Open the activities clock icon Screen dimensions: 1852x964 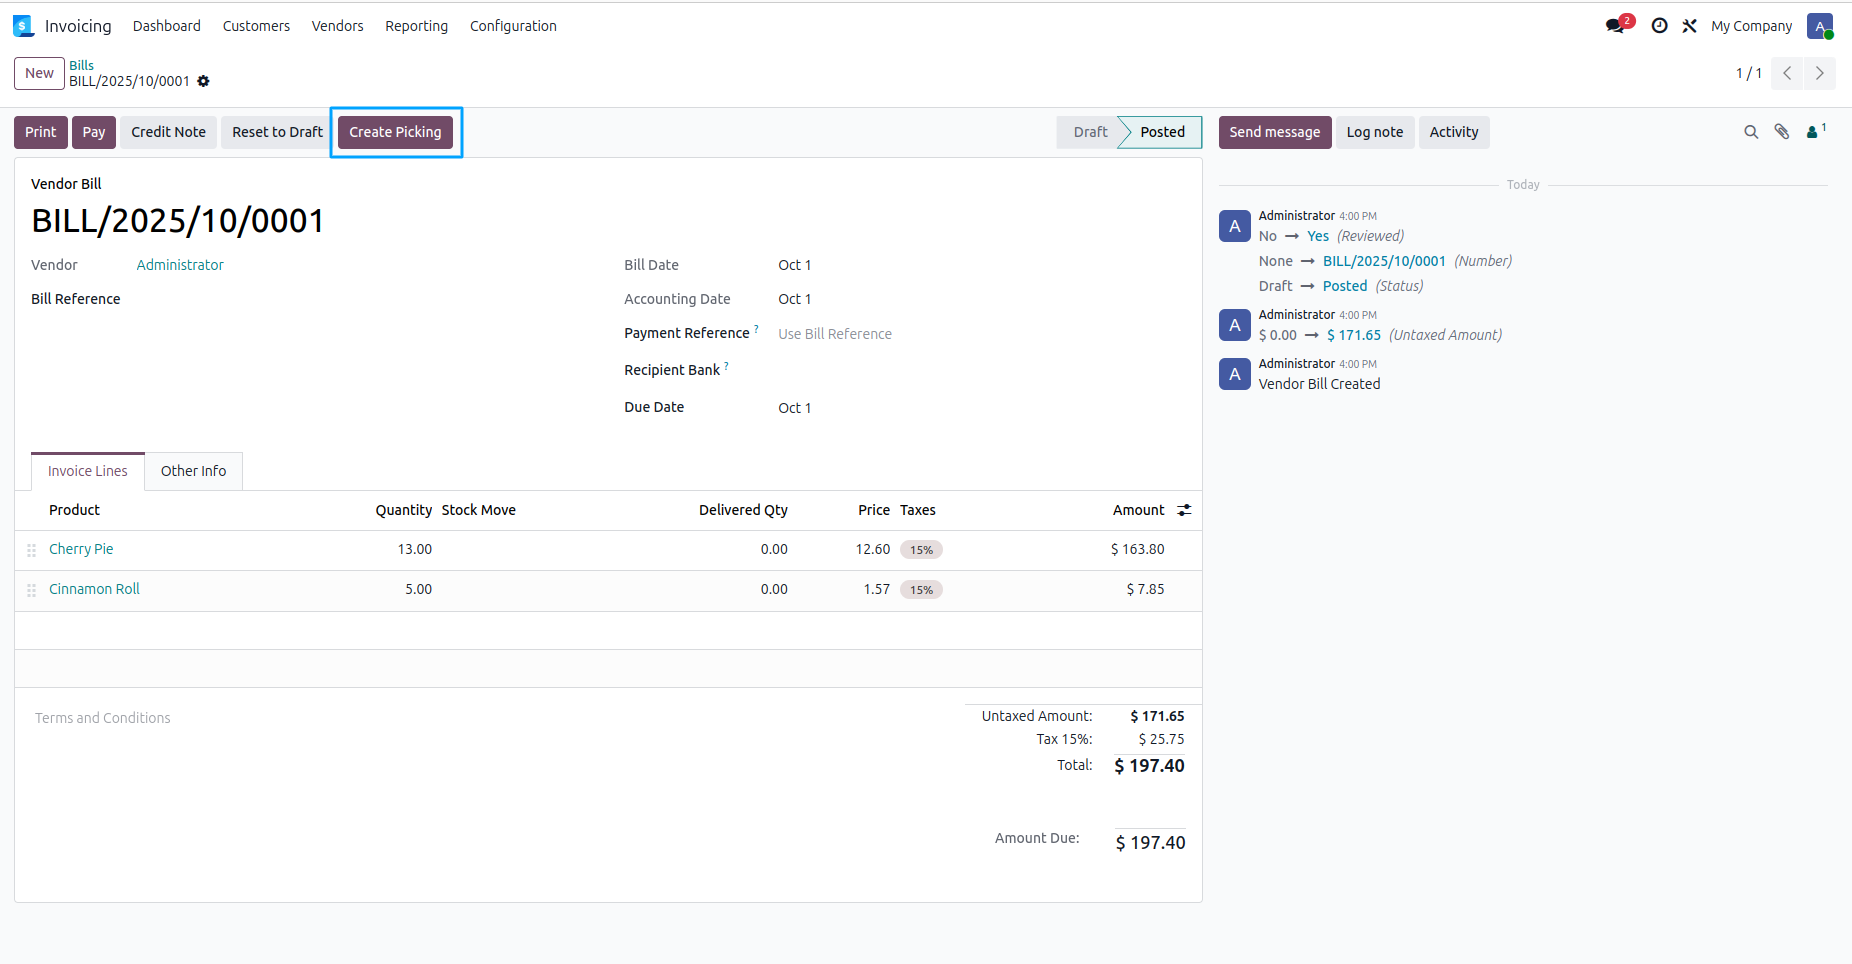point(1659,26)
